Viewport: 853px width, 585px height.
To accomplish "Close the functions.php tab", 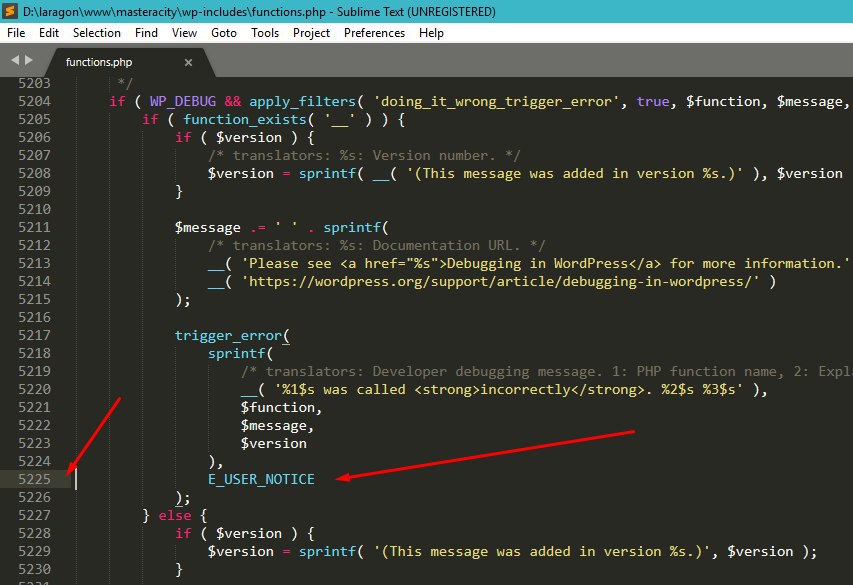I will (188, 63).
